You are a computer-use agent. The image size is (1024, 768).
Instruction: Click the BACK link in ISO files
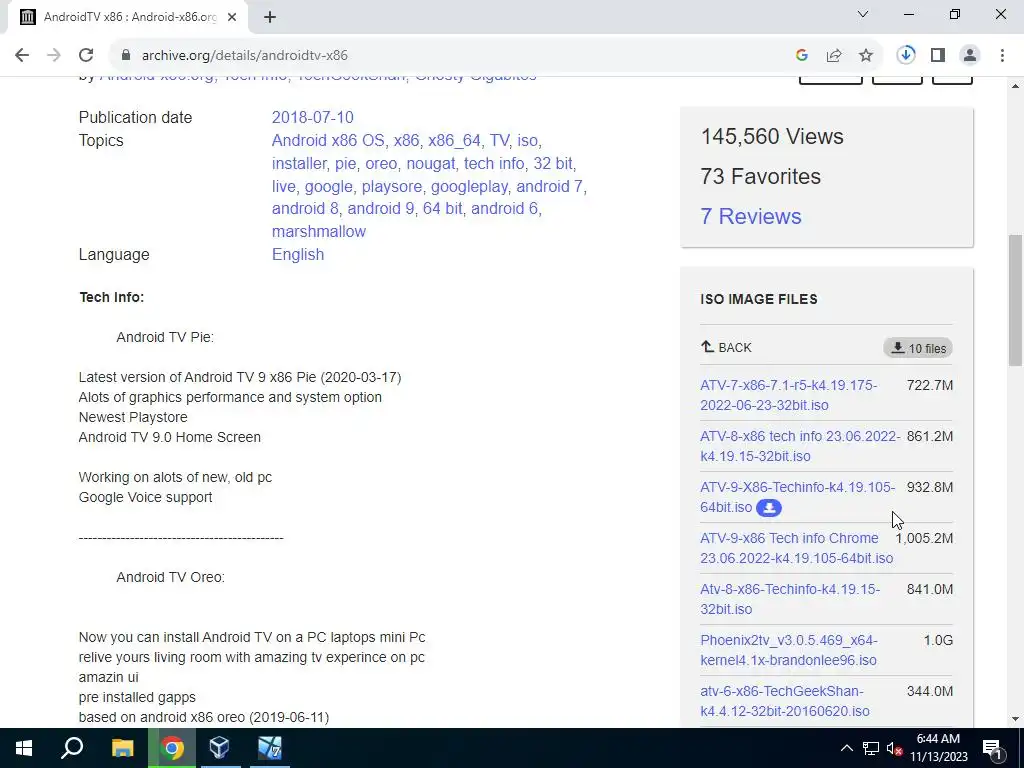726,347
